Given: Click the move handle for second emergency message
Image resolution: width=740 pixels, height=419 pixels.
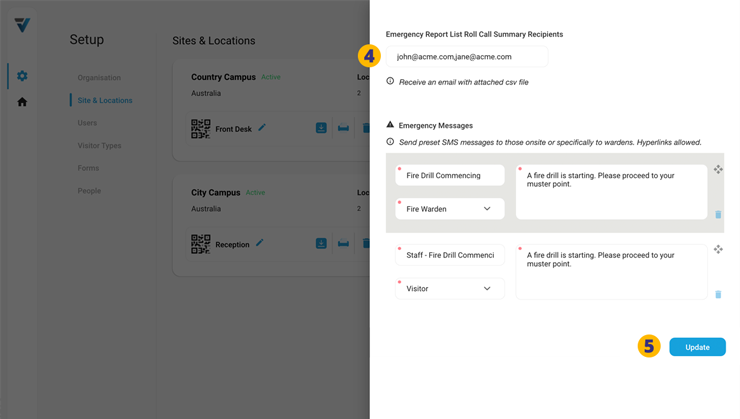Looking at the screenshot, I should click(718, 250).
